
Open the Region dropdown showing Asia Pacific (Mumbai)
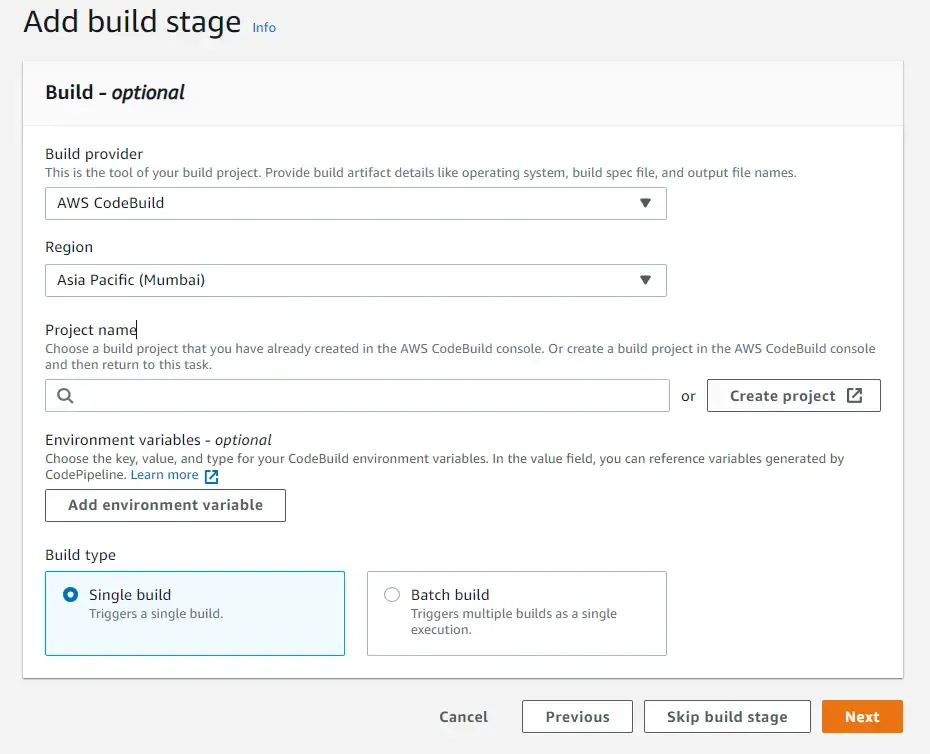[355, 280]
